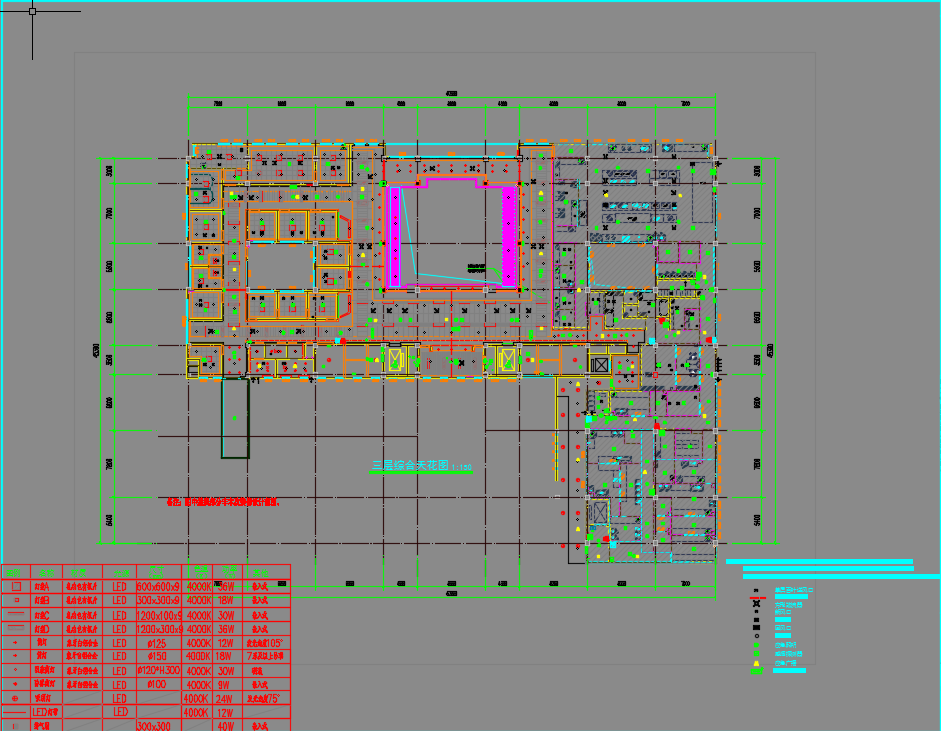The image size is (941, 731).
Task: Click the green rectangle outline below the plan
Action: 235,418
